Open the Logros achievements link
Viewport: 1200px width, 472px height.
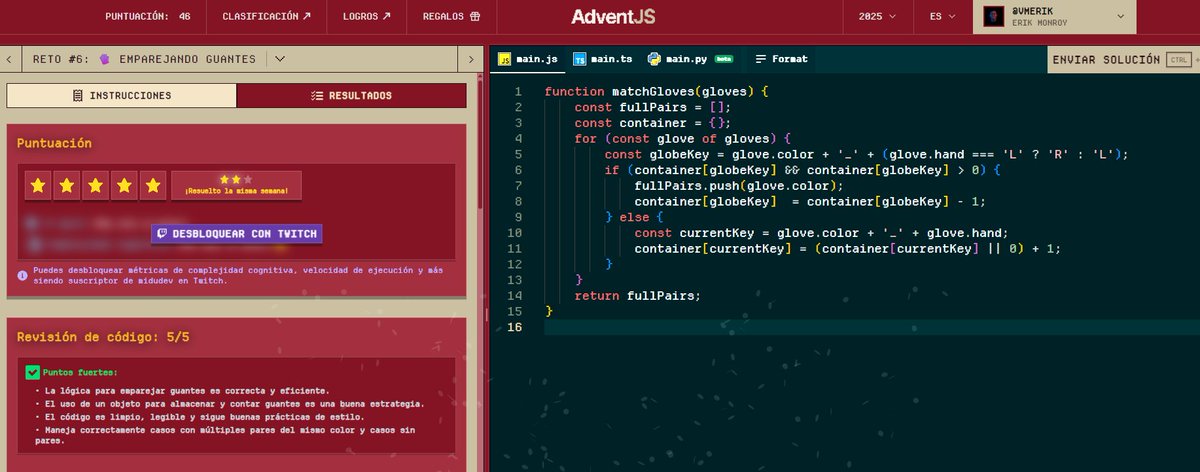(x=366, y=16)
